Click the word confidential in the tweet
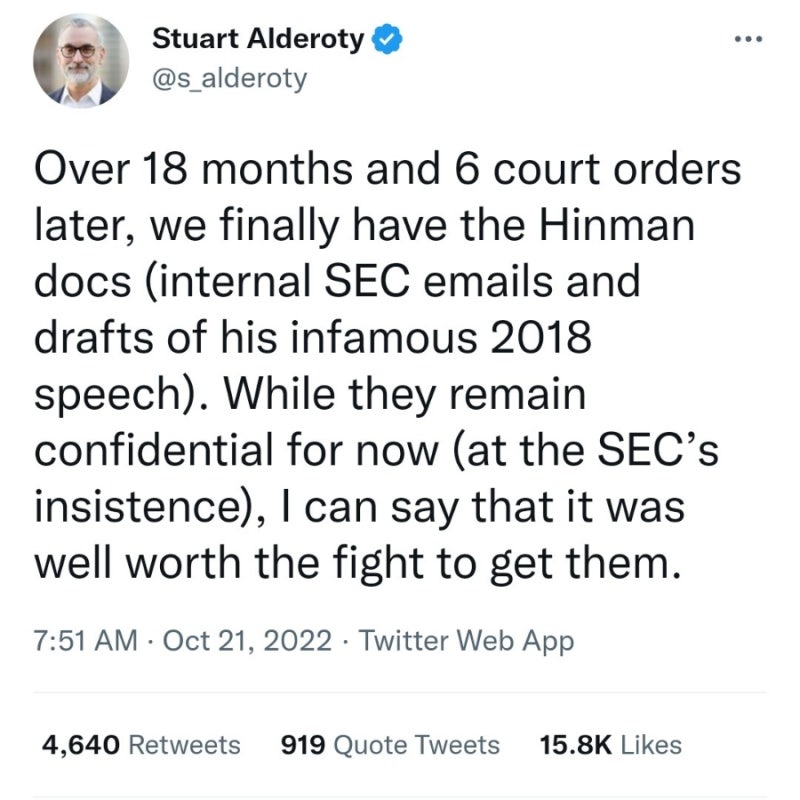 click(x=156, y=450)
